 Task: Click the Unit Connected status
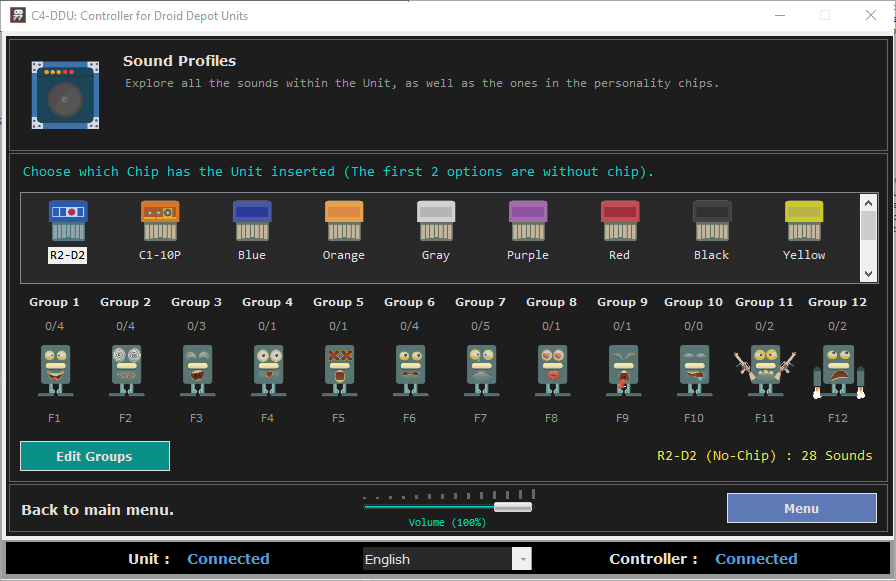pyautogui.click(x=228, y=558)
